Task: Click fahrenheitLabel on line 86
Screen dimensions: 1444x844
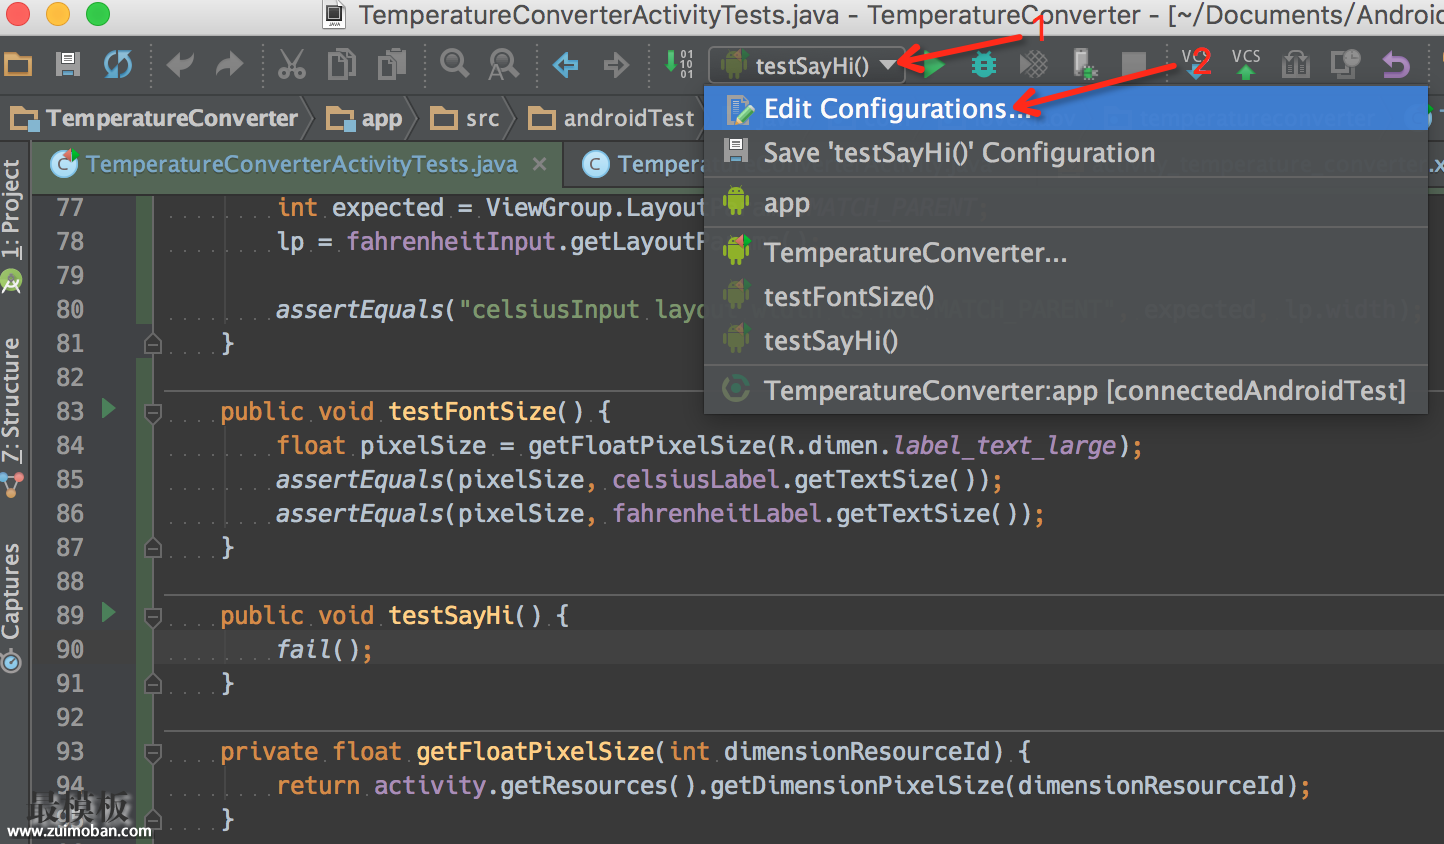Action: tap(717, 514)
